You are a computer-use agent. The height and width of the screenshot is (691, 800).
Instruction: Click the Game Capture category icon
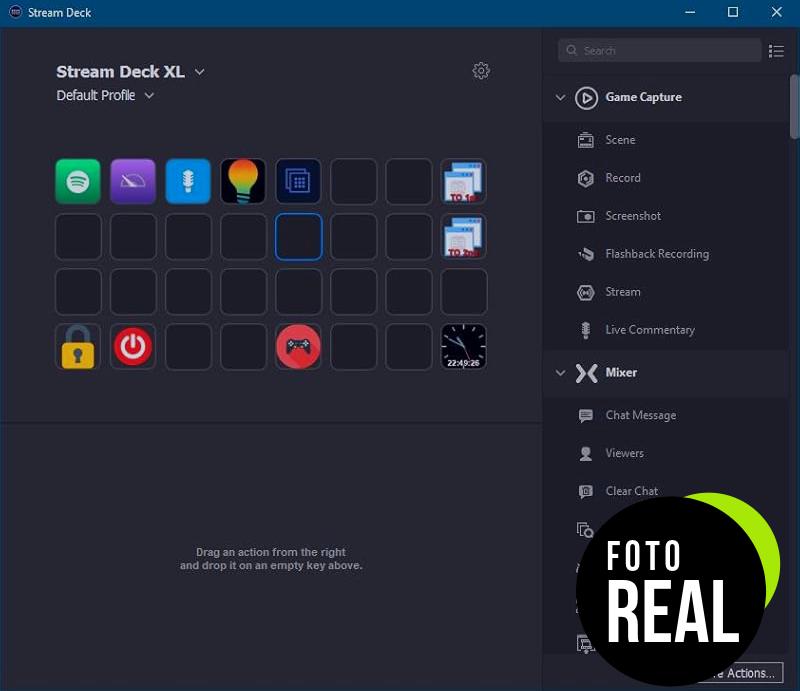586,98
